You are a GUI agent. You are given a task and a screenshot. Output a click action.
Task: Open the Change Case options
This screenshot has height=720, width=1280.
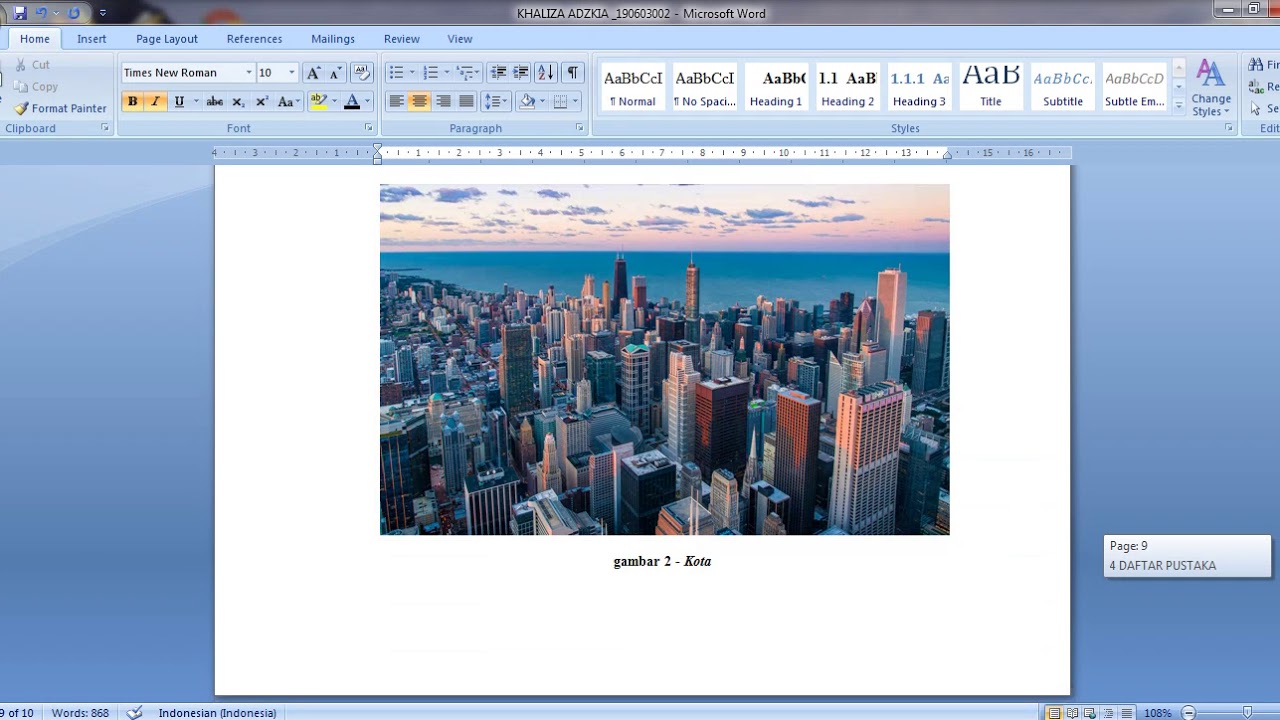pos(287,102)
